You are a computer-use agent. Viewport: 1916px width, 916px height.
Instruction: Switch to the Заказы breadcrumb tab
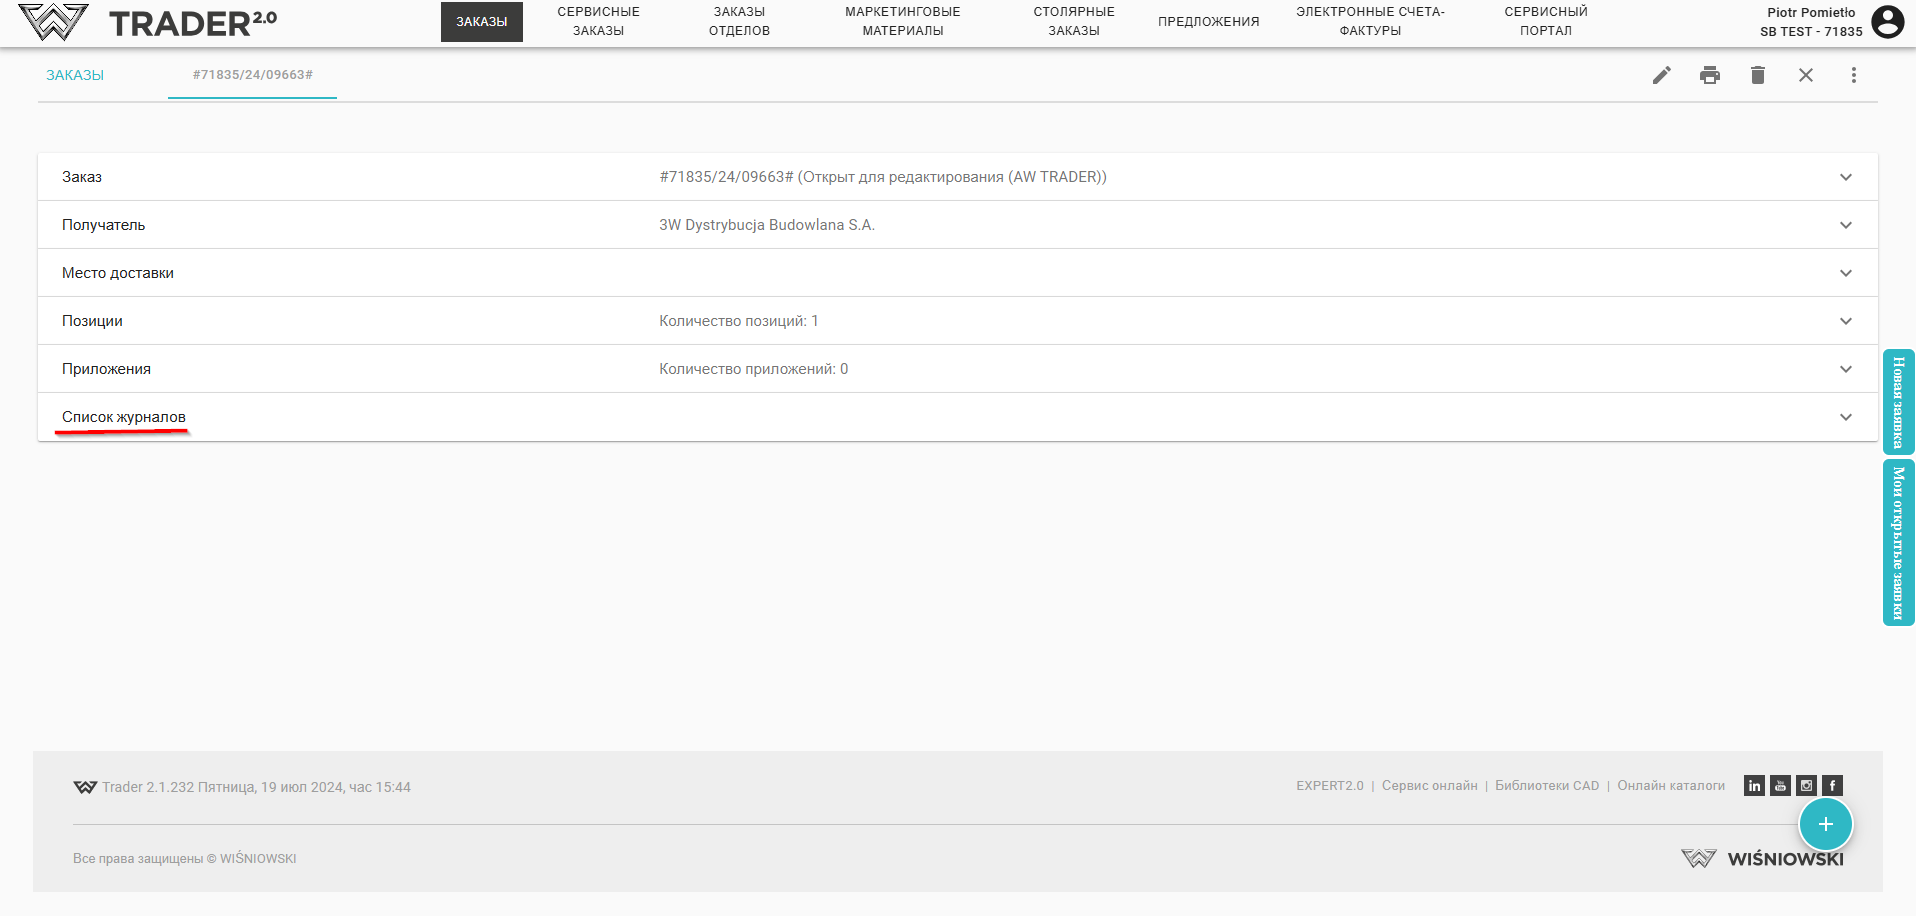coord(75,75)
